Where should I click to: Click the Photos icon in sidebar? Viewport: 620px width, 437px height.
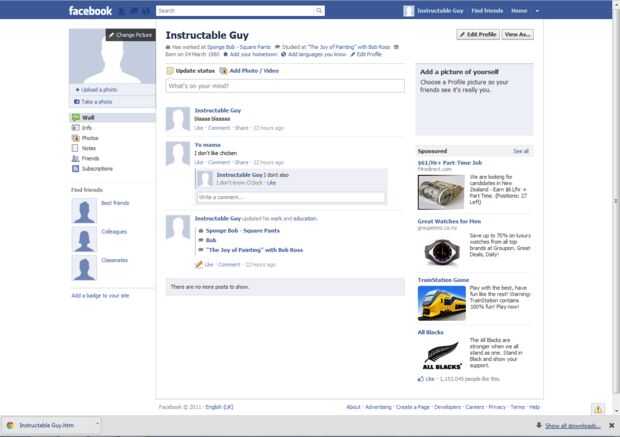pyautogui.click(x=76, y=138)
